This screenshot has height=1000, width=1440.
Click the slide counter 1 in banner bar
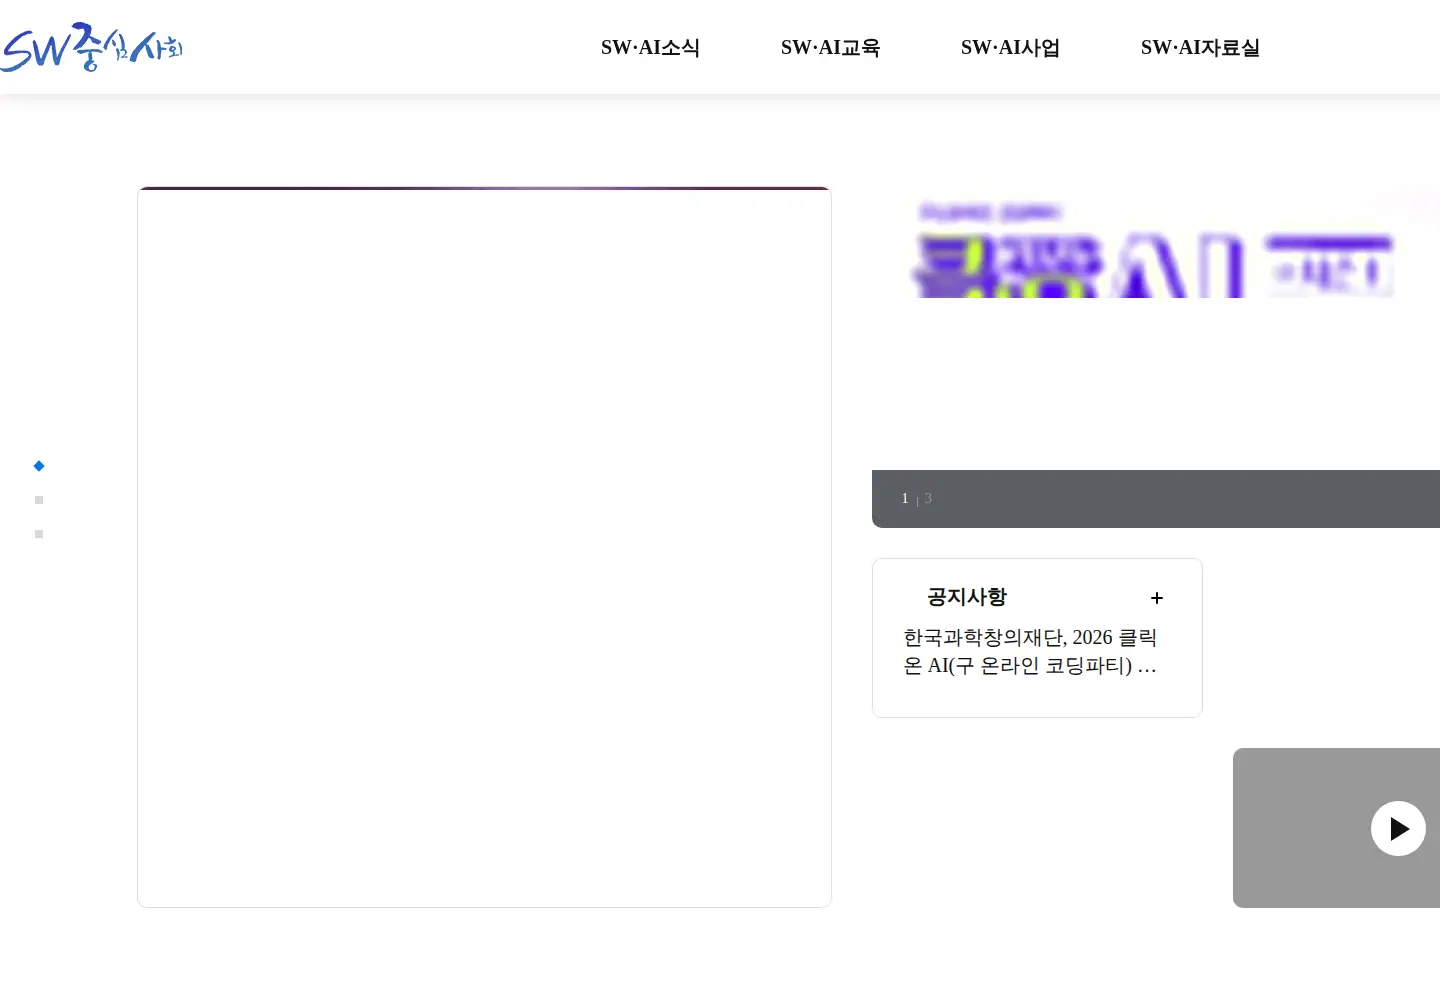905,498
